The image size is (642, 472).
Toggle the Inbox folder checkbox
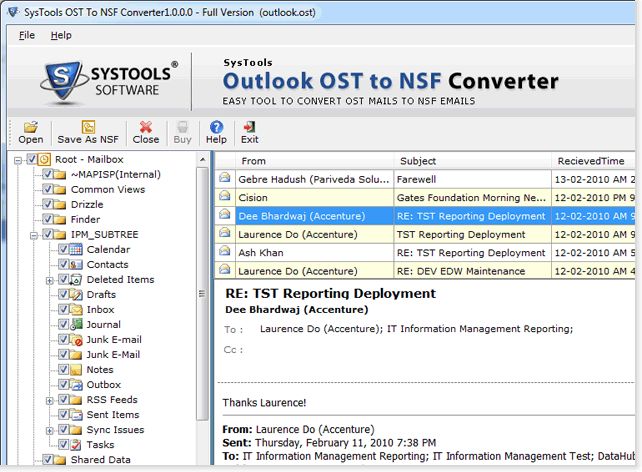(x=63, y=310)
